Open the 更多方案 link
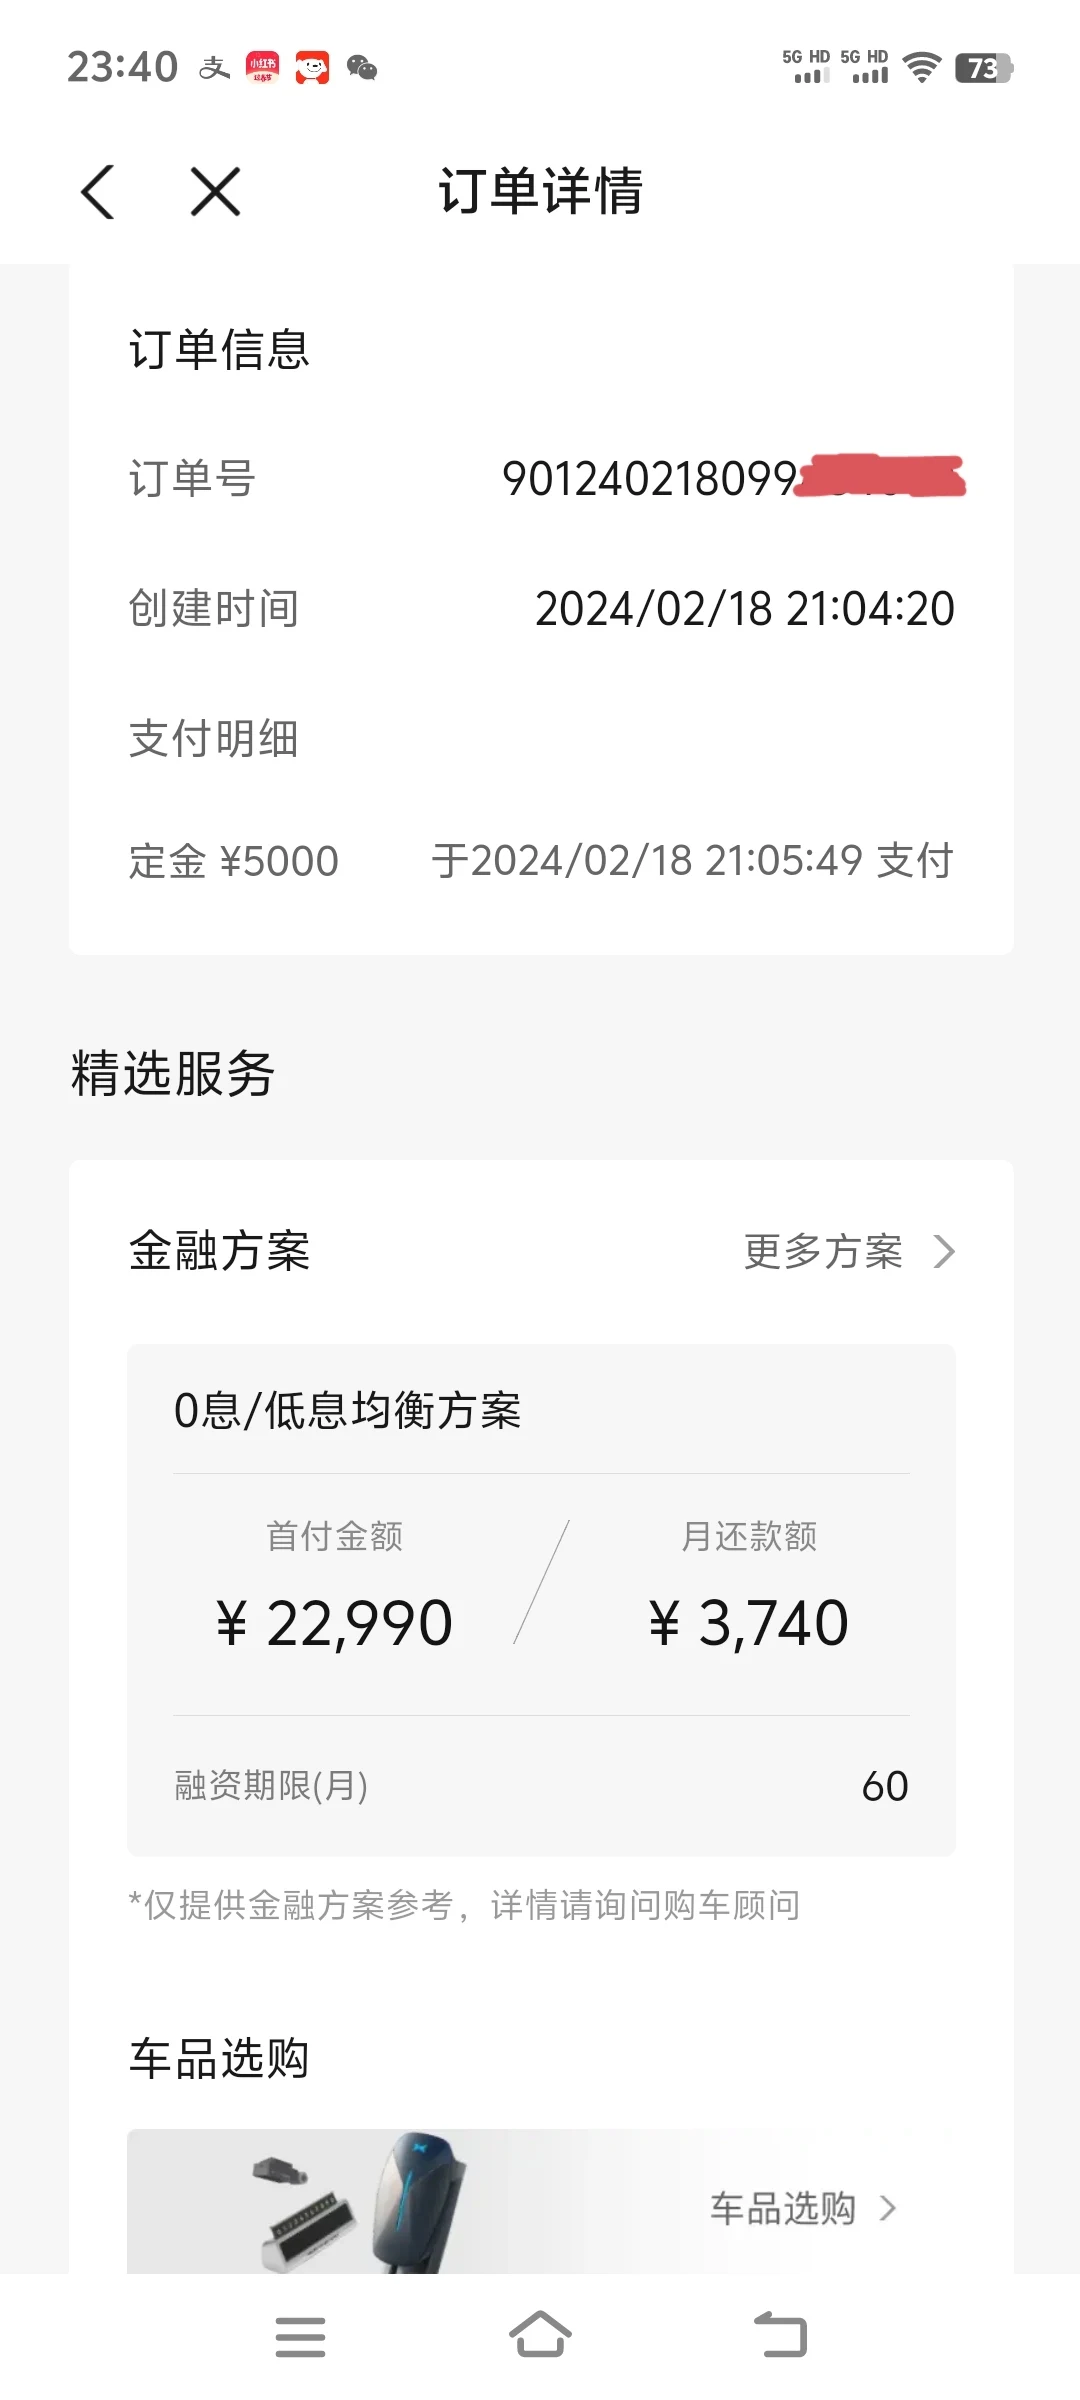Viewport: 1080px width, 2400px height. coord(823,1251)
